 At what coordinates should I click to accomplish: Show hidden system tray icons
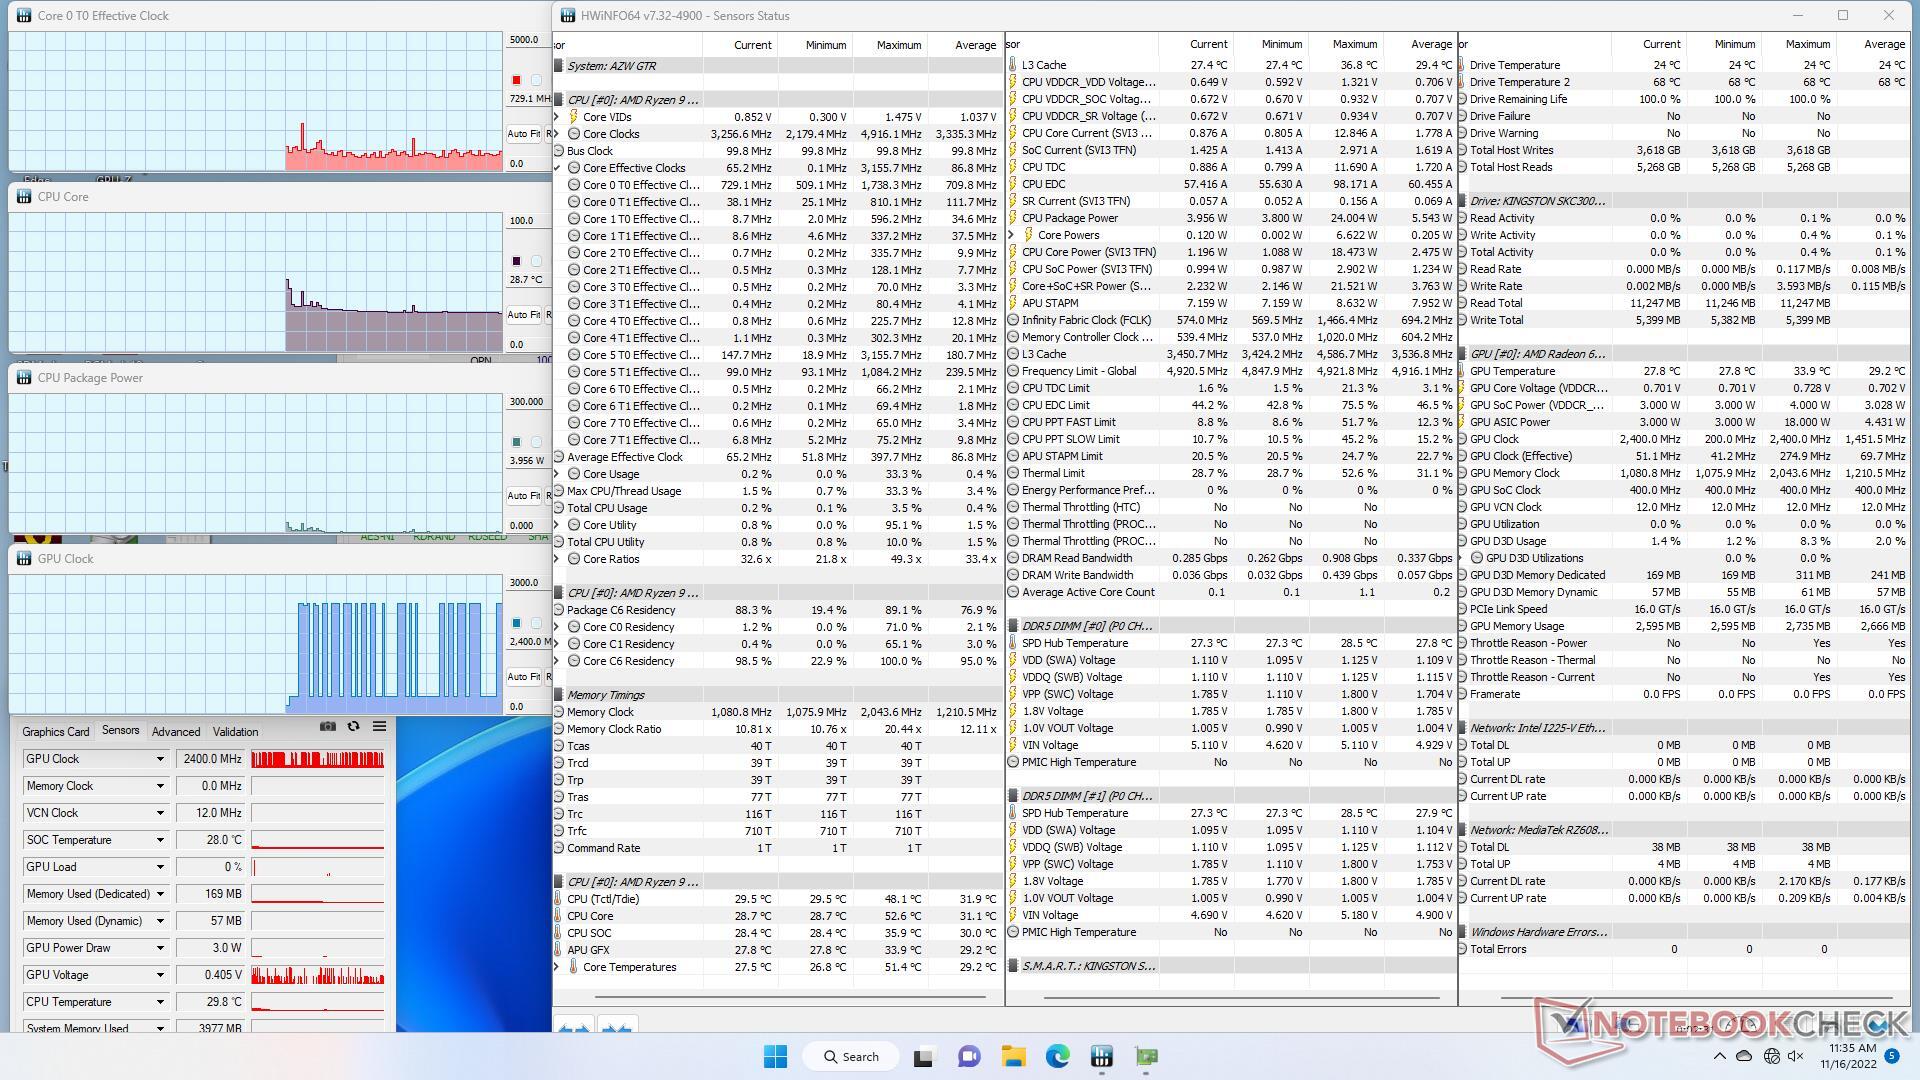click(1719, 1056)
